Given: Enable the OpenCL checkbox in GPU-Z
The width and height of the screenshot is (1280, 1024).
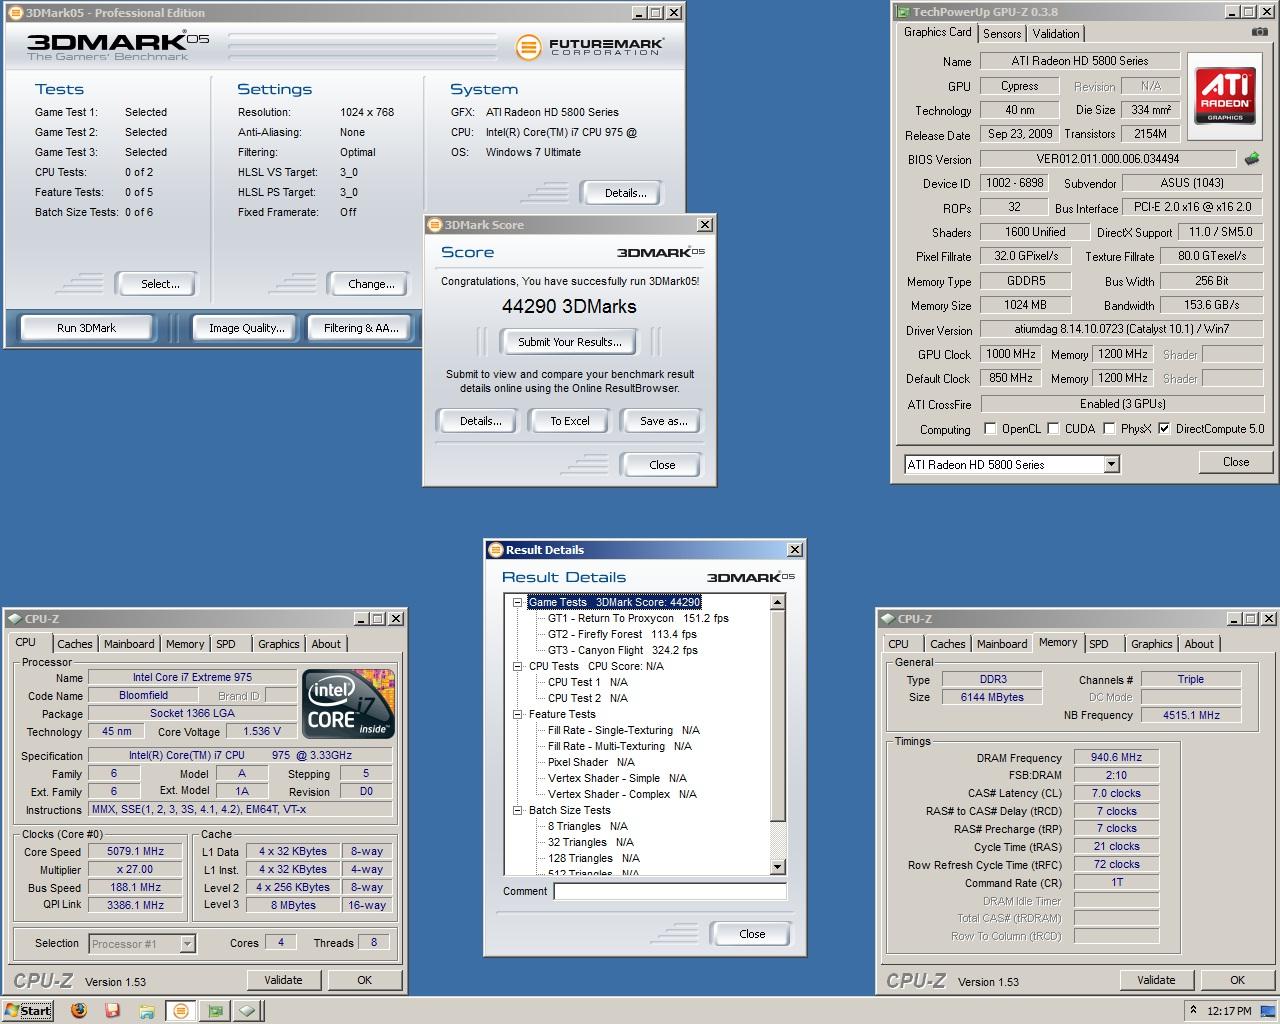Looking at the screenshot, I should pyautogui.click(x=990, y=429).
